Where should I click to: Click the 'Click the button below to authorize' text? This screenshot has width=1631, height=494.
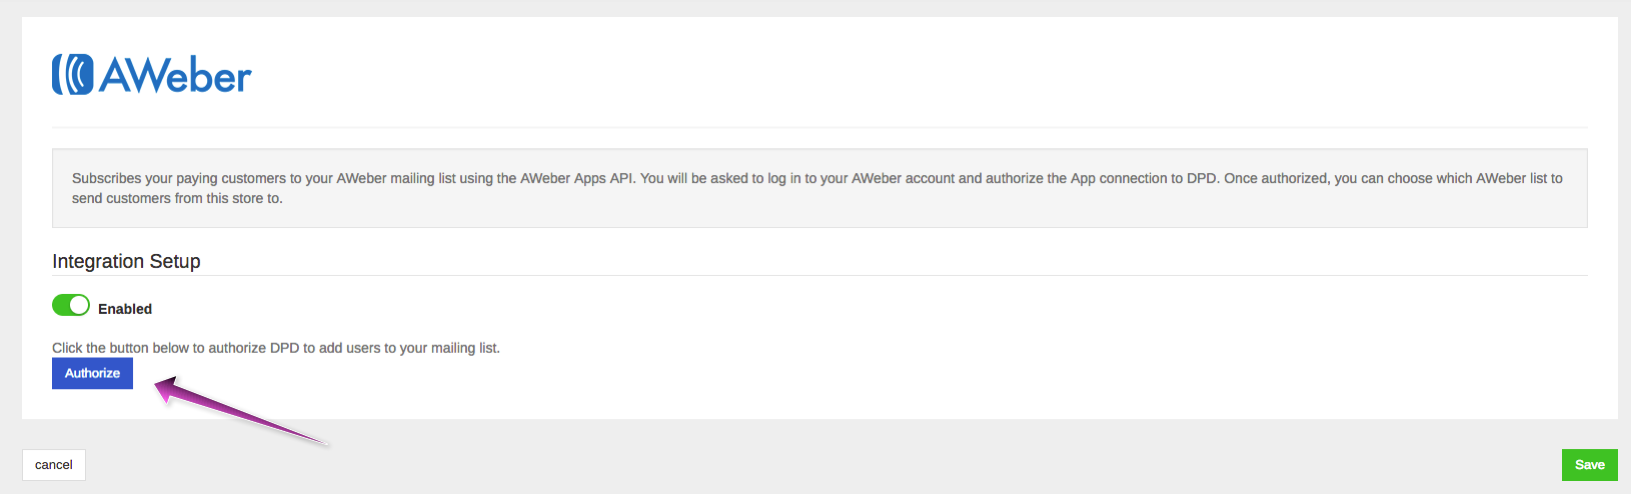276,348
